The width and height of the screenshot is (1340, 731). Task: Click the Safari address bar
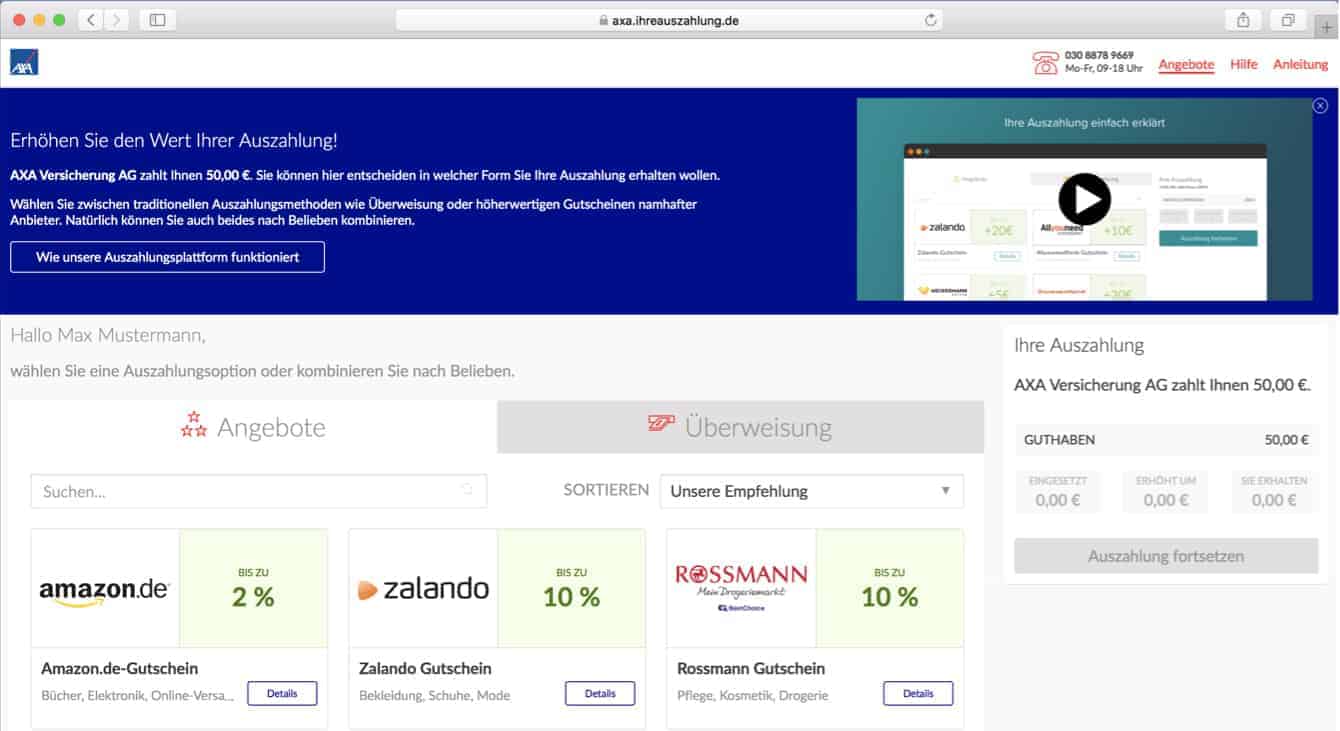(669, 19)
